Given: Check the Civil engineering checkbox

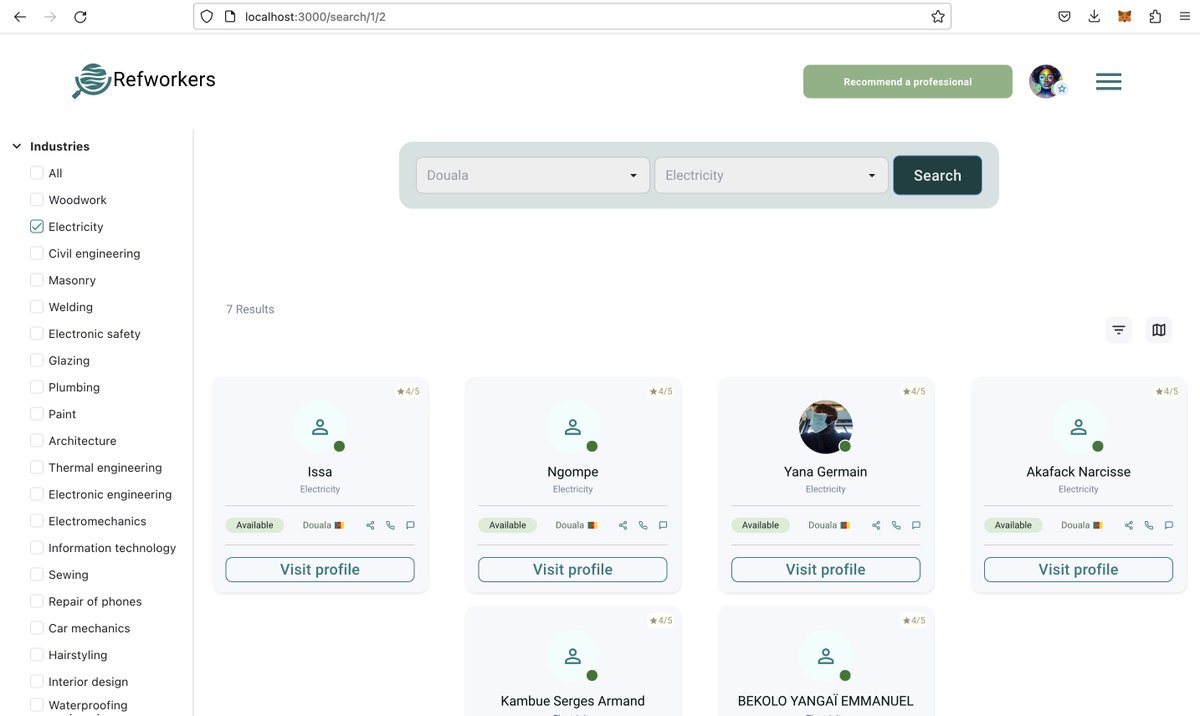Looking at the screenshot, I should click(x=37, y=254).
